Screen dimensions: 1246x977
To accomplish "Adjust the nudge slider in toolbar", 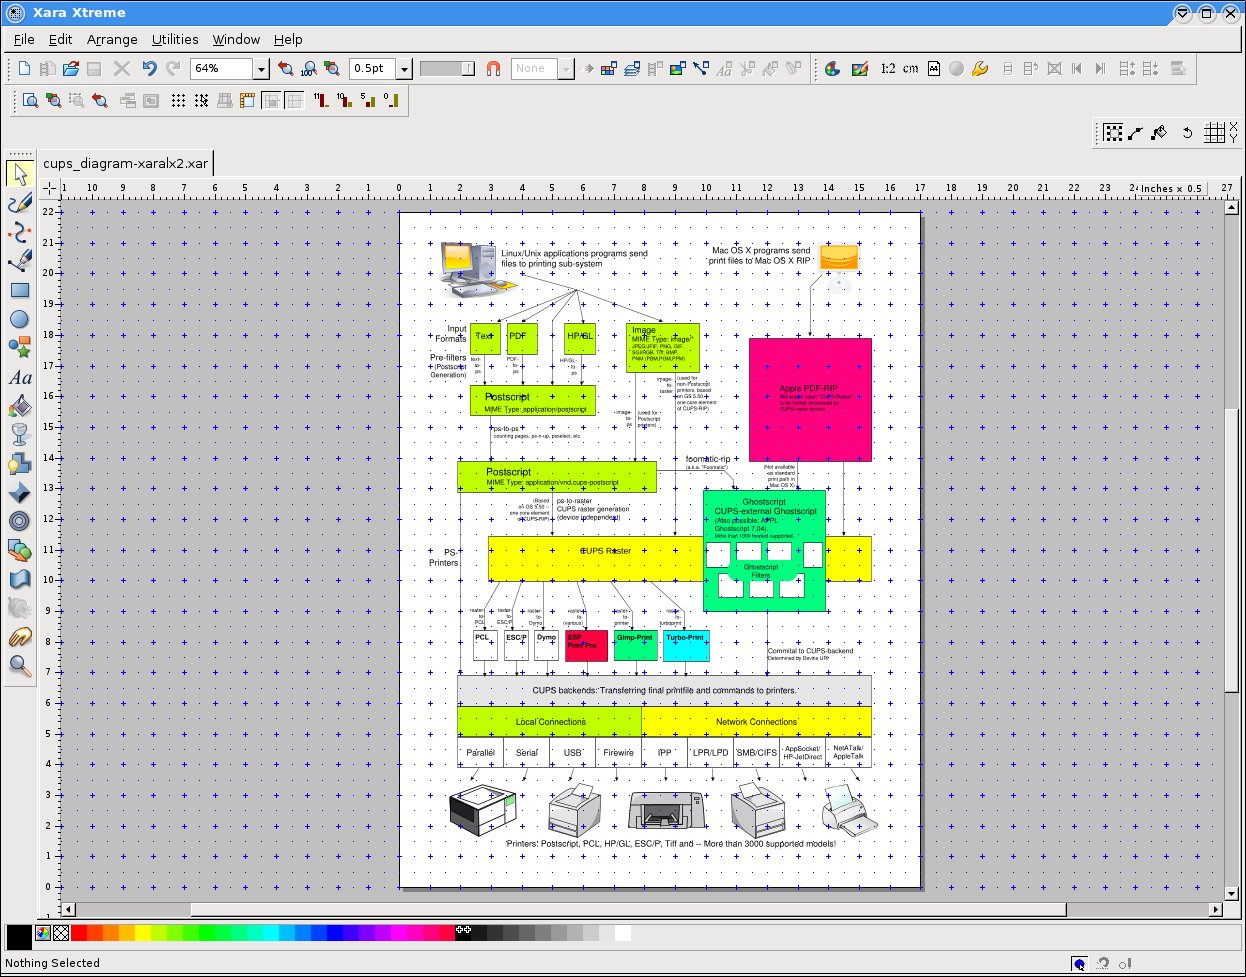I will (447, 69).
